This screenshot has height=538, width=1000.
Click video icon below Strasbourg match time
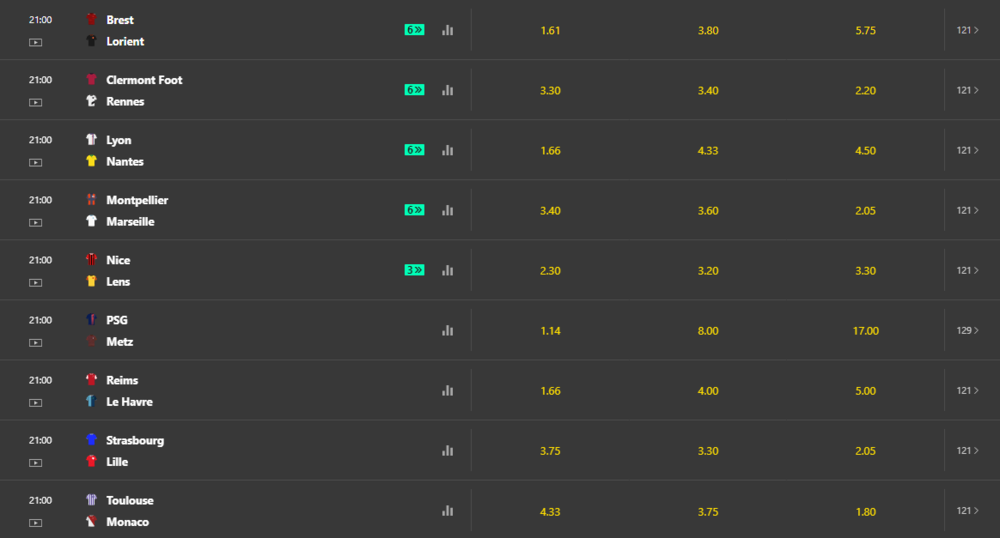pos(36,463)
